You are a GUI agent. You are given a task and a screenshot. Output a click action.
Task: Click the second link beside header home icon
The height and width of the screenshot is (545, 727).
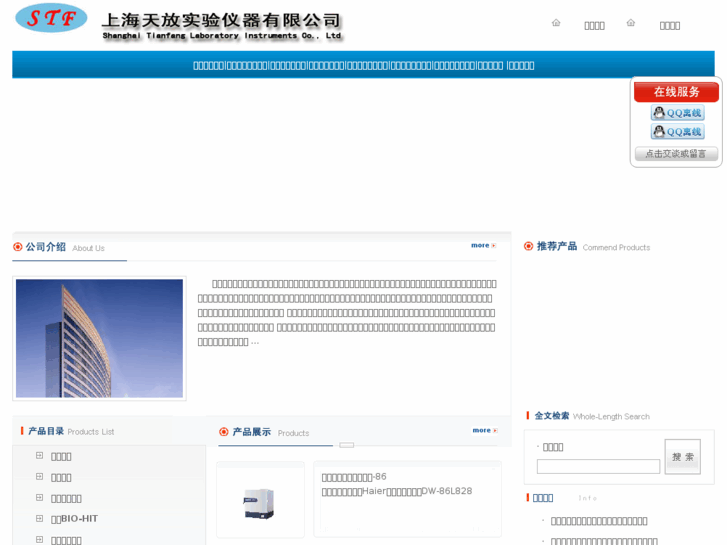[670, 26]
